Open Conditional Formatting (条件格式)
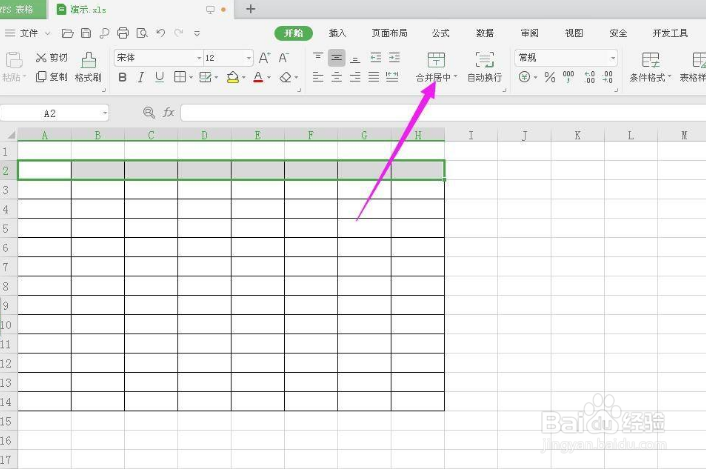Image resolution: width=706 pixels, height=469 pixels. [x=650, y=68]
